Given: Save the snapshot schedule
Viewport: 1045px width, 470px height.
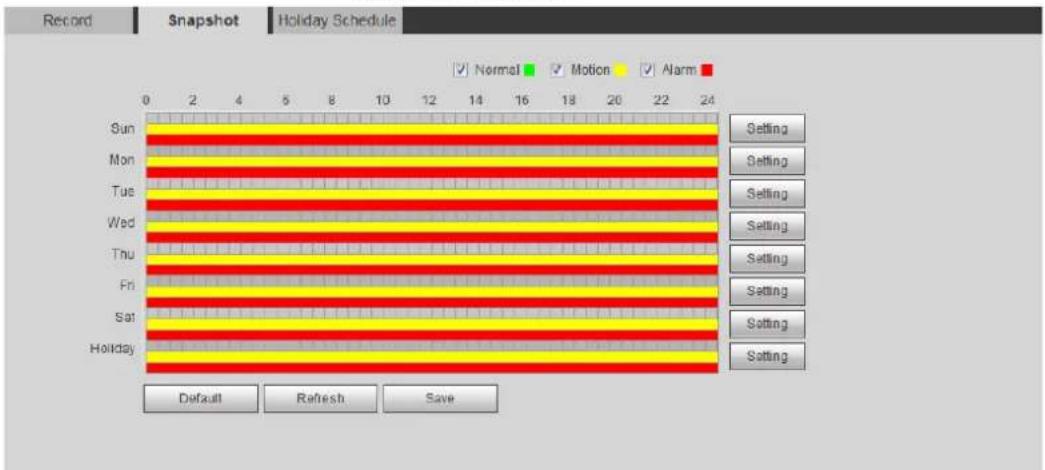Looking at the screenshot, I should (440, 399).
